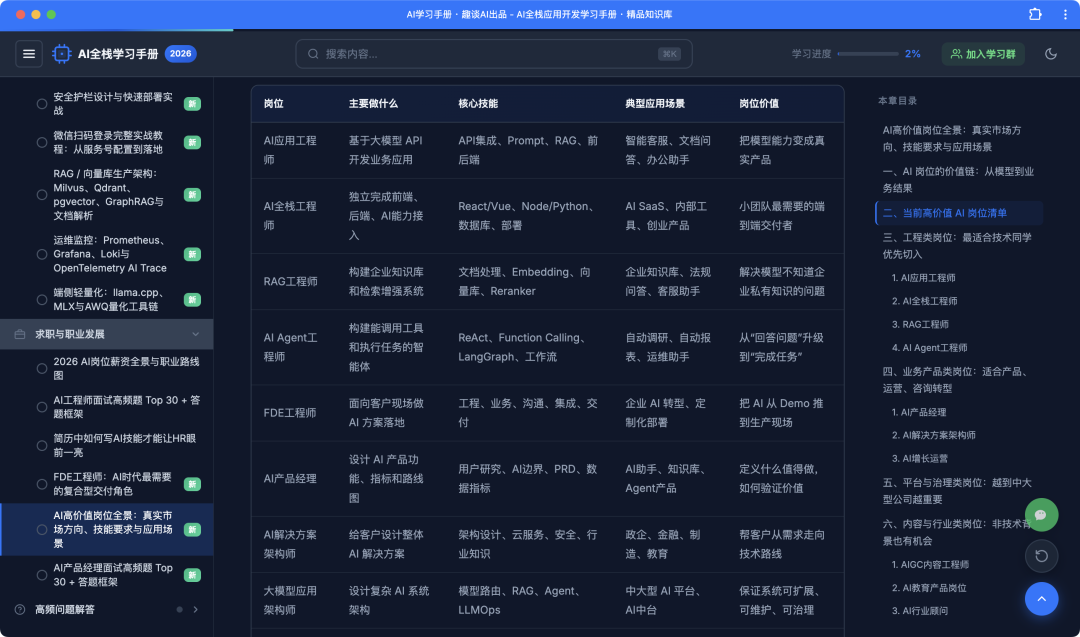The width and height of the screenshot is (1080, 637).
Task: Mark 端侧轻量化 llama.cpp lesson as completed
Action: coord(42,300)
